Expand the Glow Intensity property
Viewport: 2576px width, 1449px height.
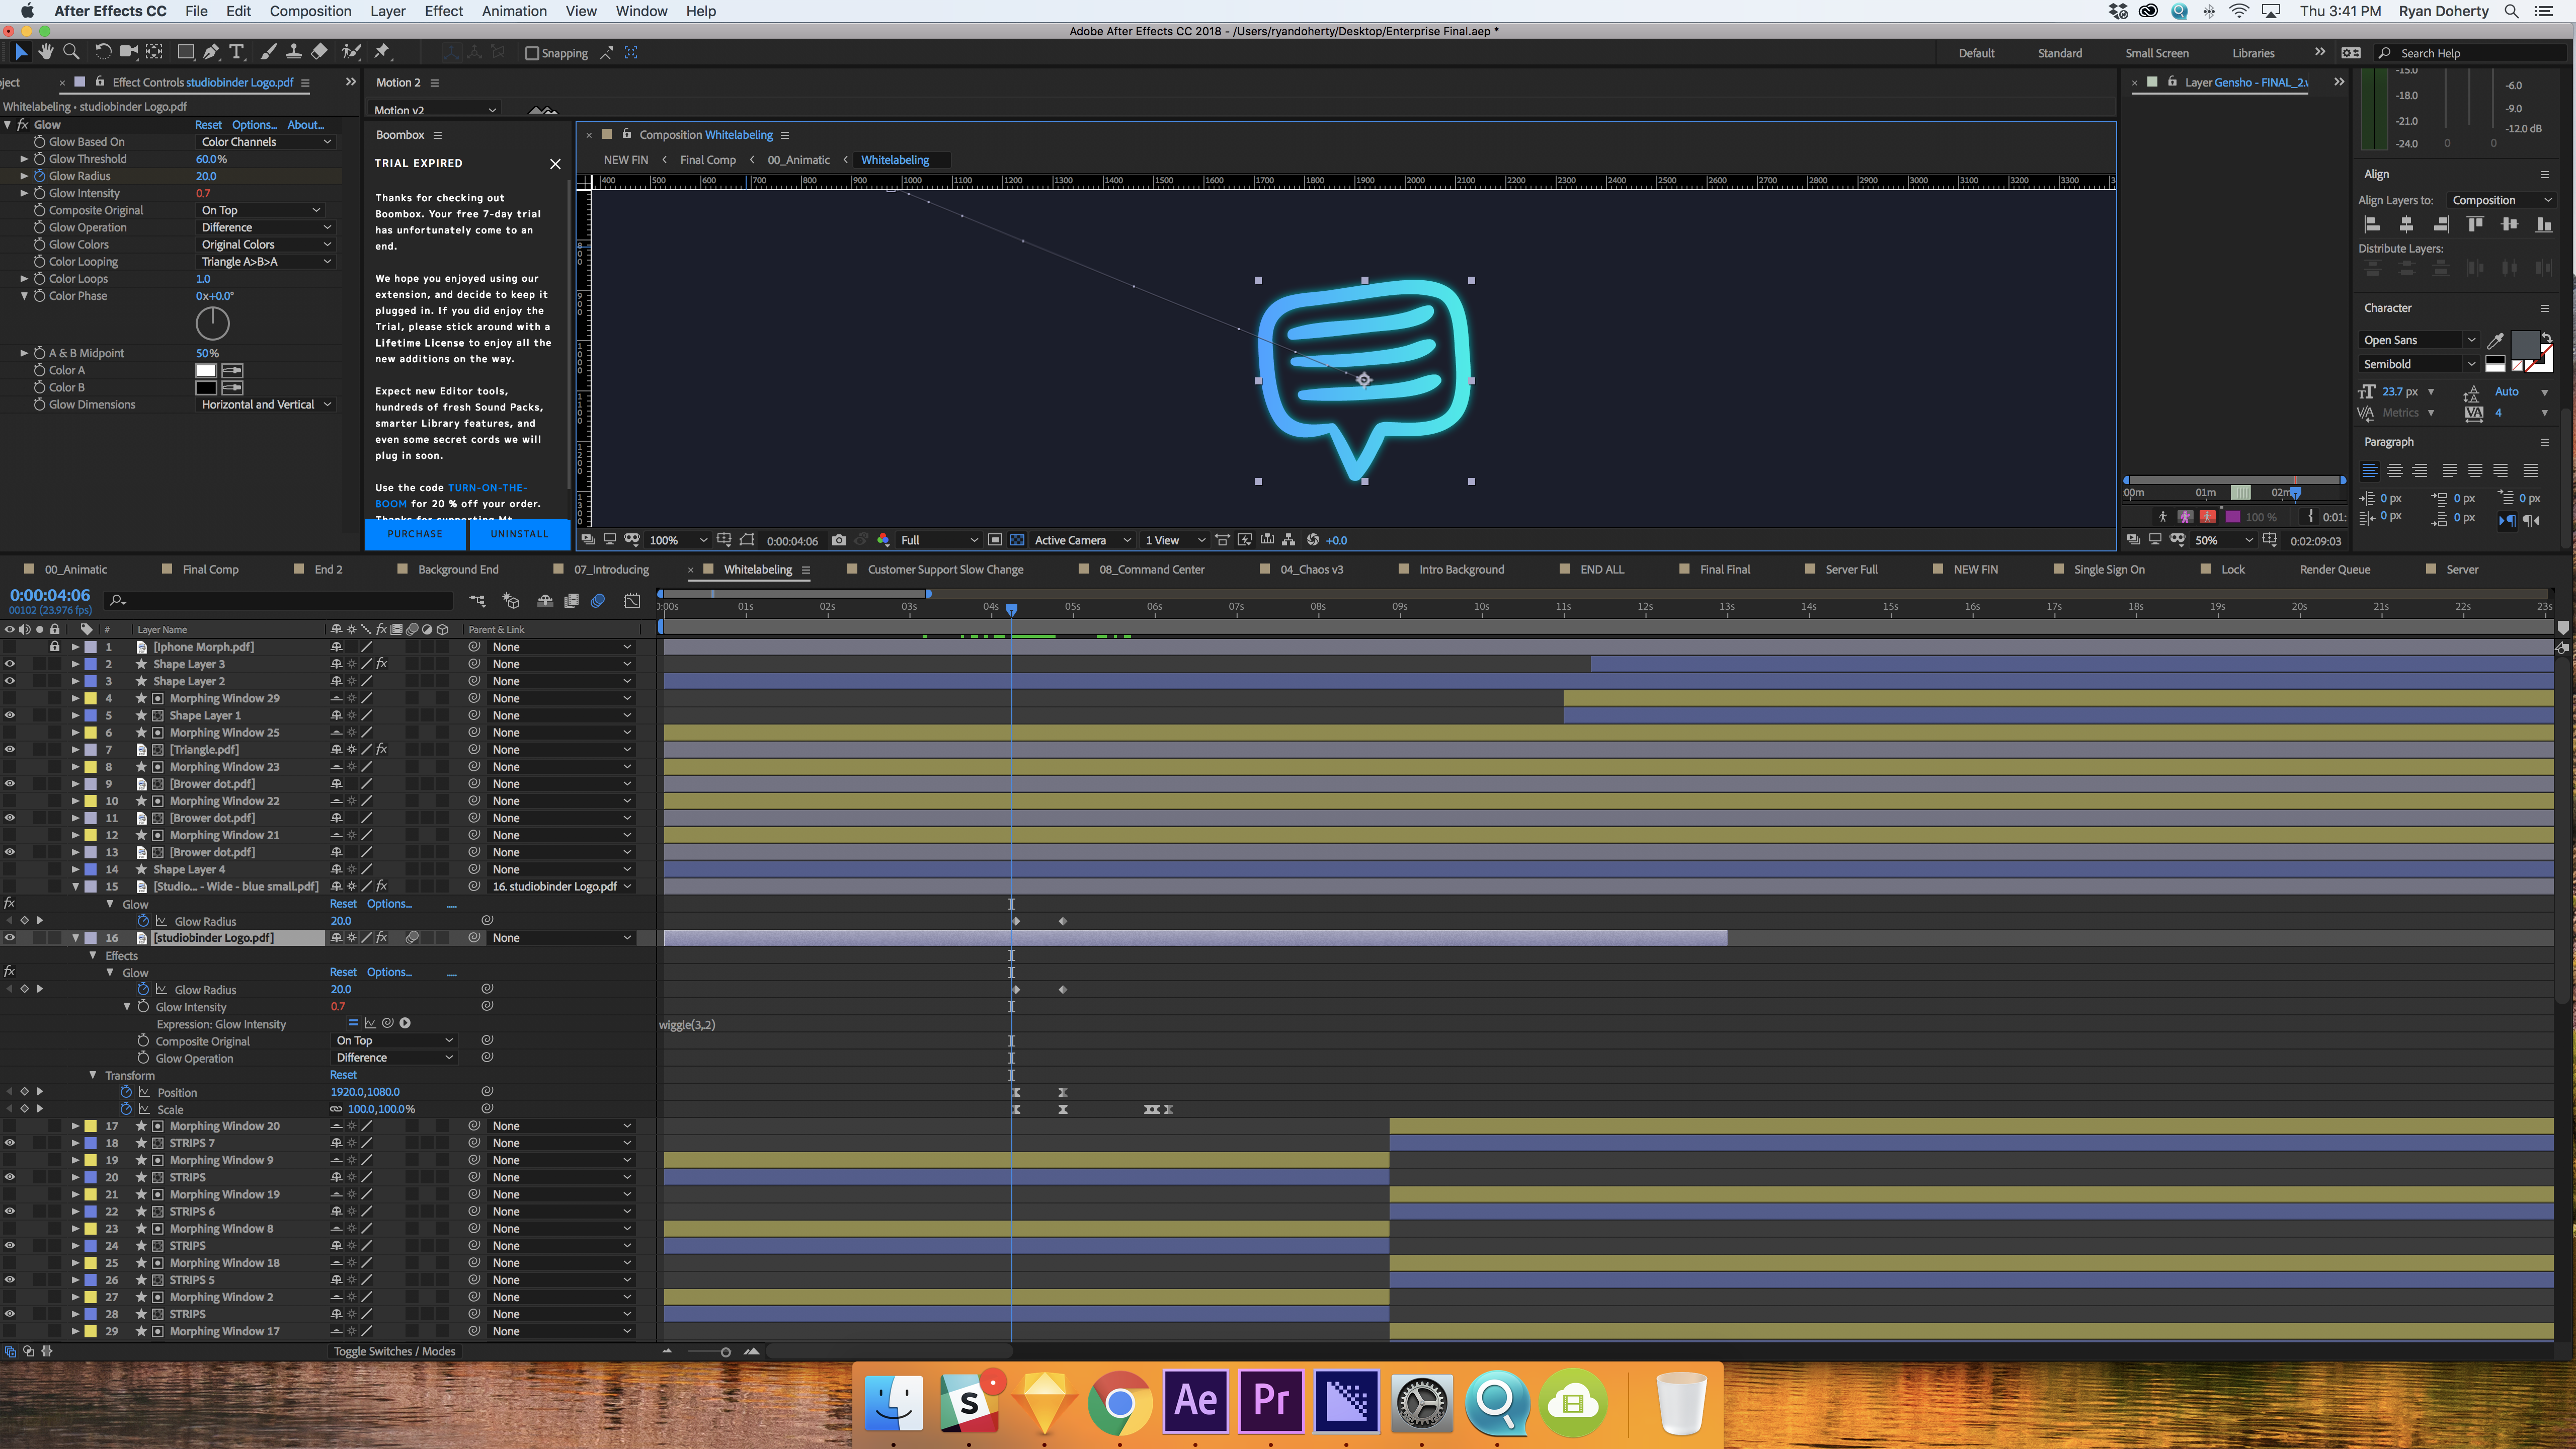(23, 192)
